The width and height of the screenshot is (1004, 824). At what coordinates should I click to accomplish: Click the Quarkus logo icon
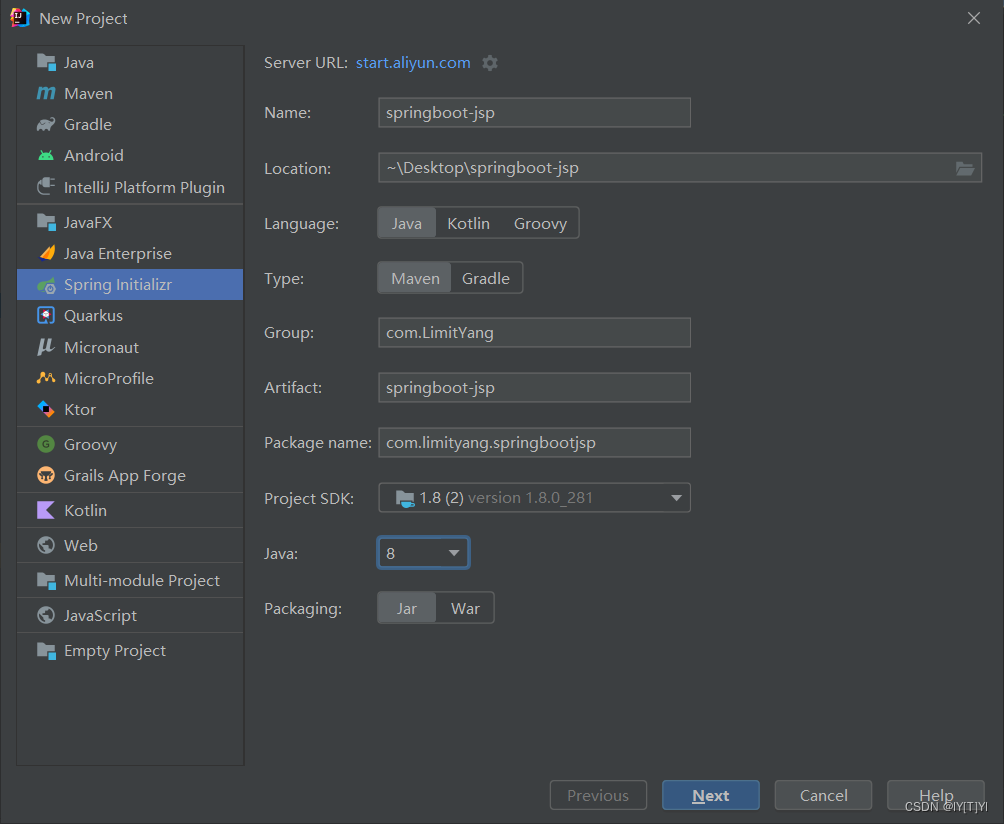pos(46,316)
